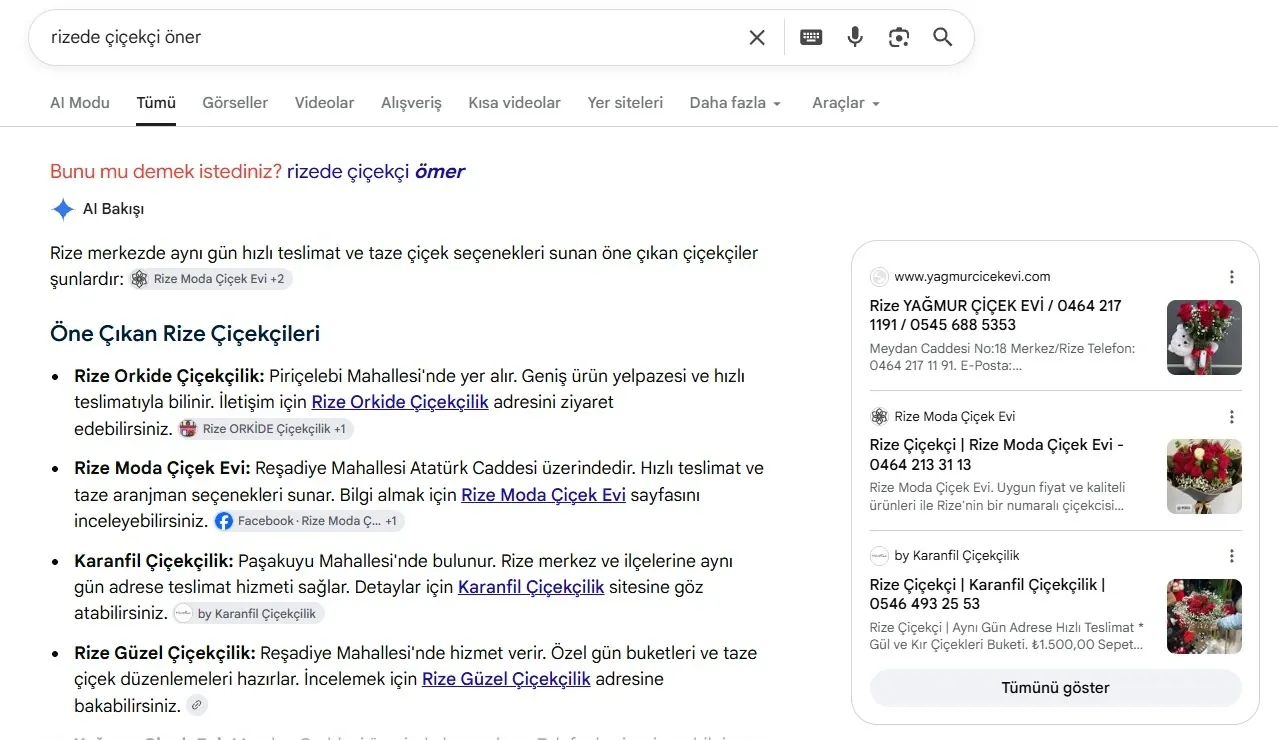Viewport: 1278px width, 740px height.
Task: Switch to AI Modu tab
Action: coord(80,102)
